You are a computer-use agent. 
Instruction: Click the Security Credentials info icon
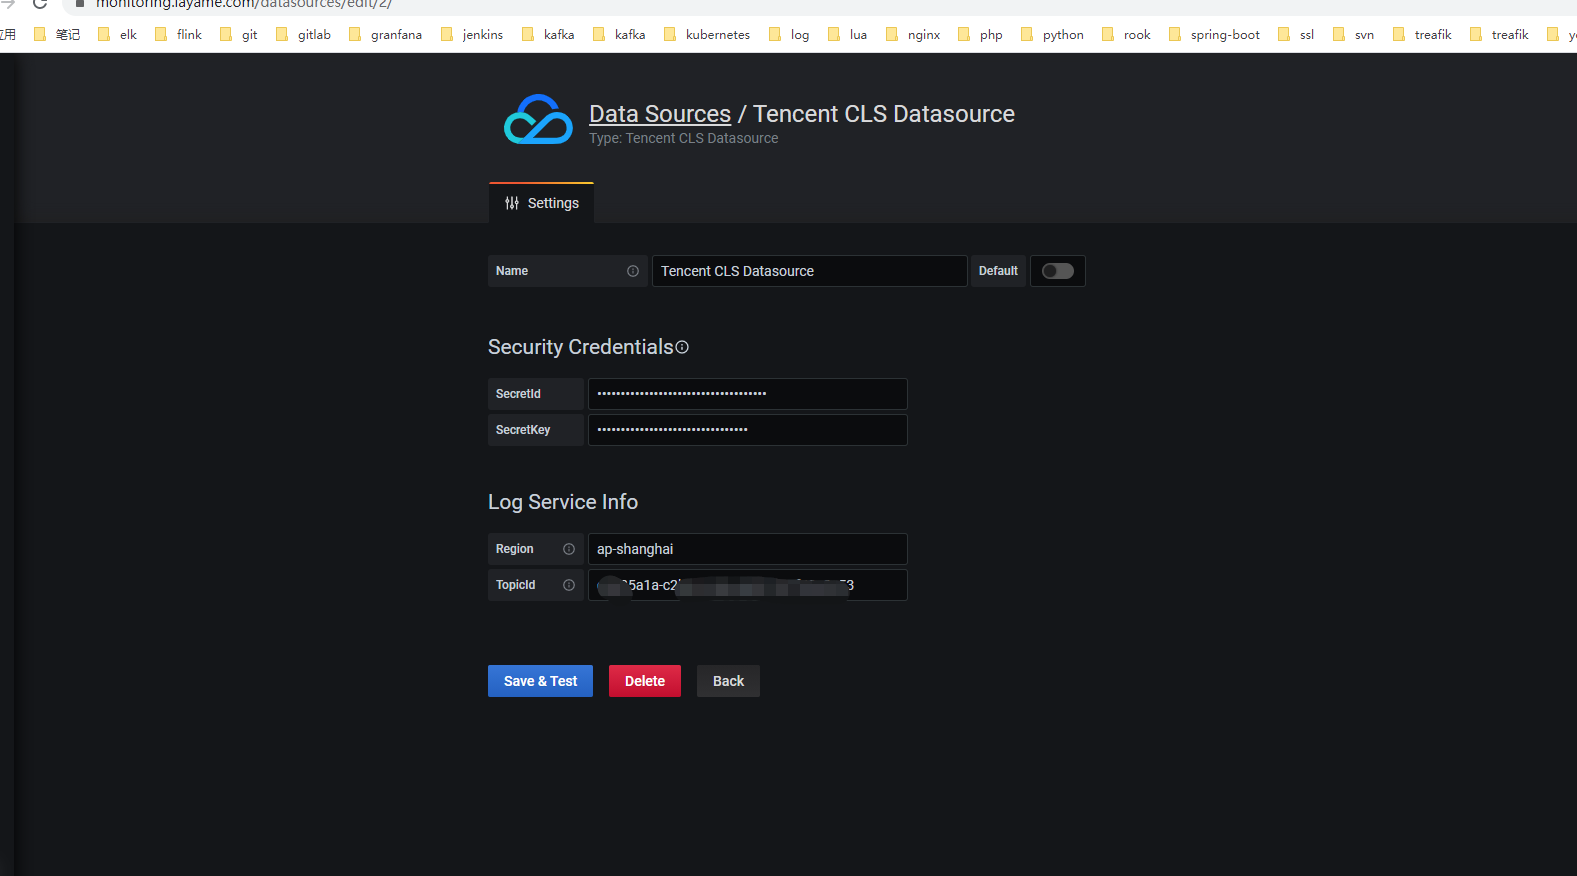click(682, 347)
